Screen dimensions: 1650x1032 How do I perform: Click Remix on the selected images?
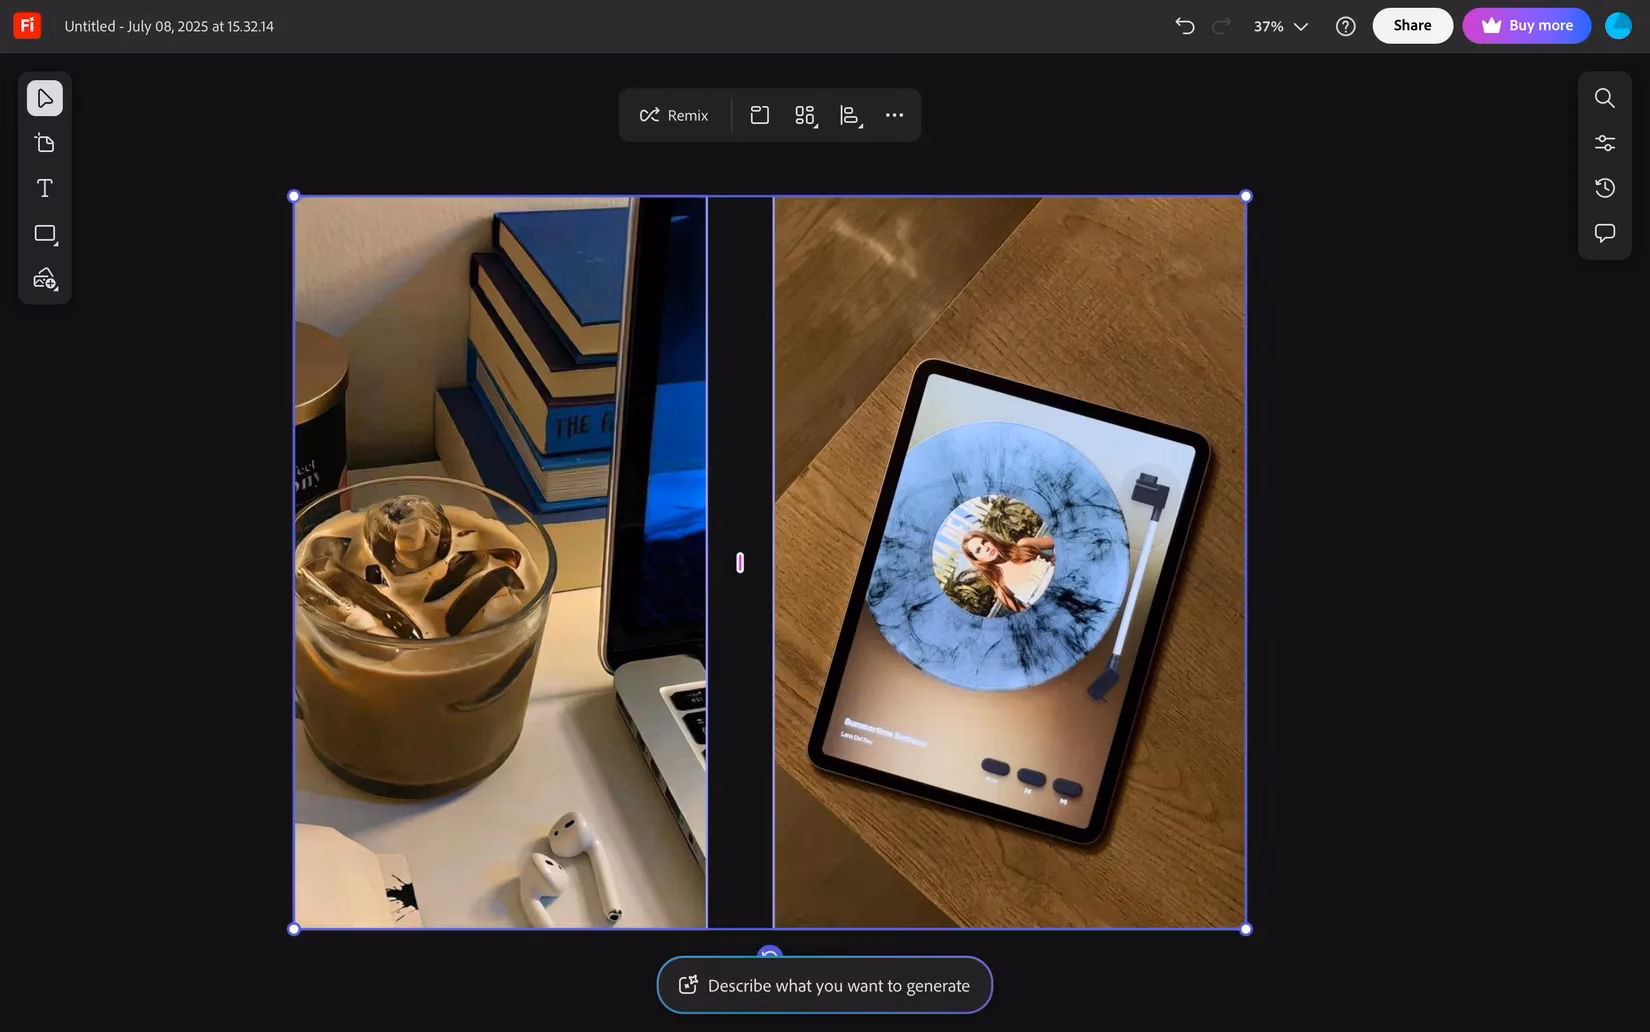pyautogui.click(x=673, y=115)
